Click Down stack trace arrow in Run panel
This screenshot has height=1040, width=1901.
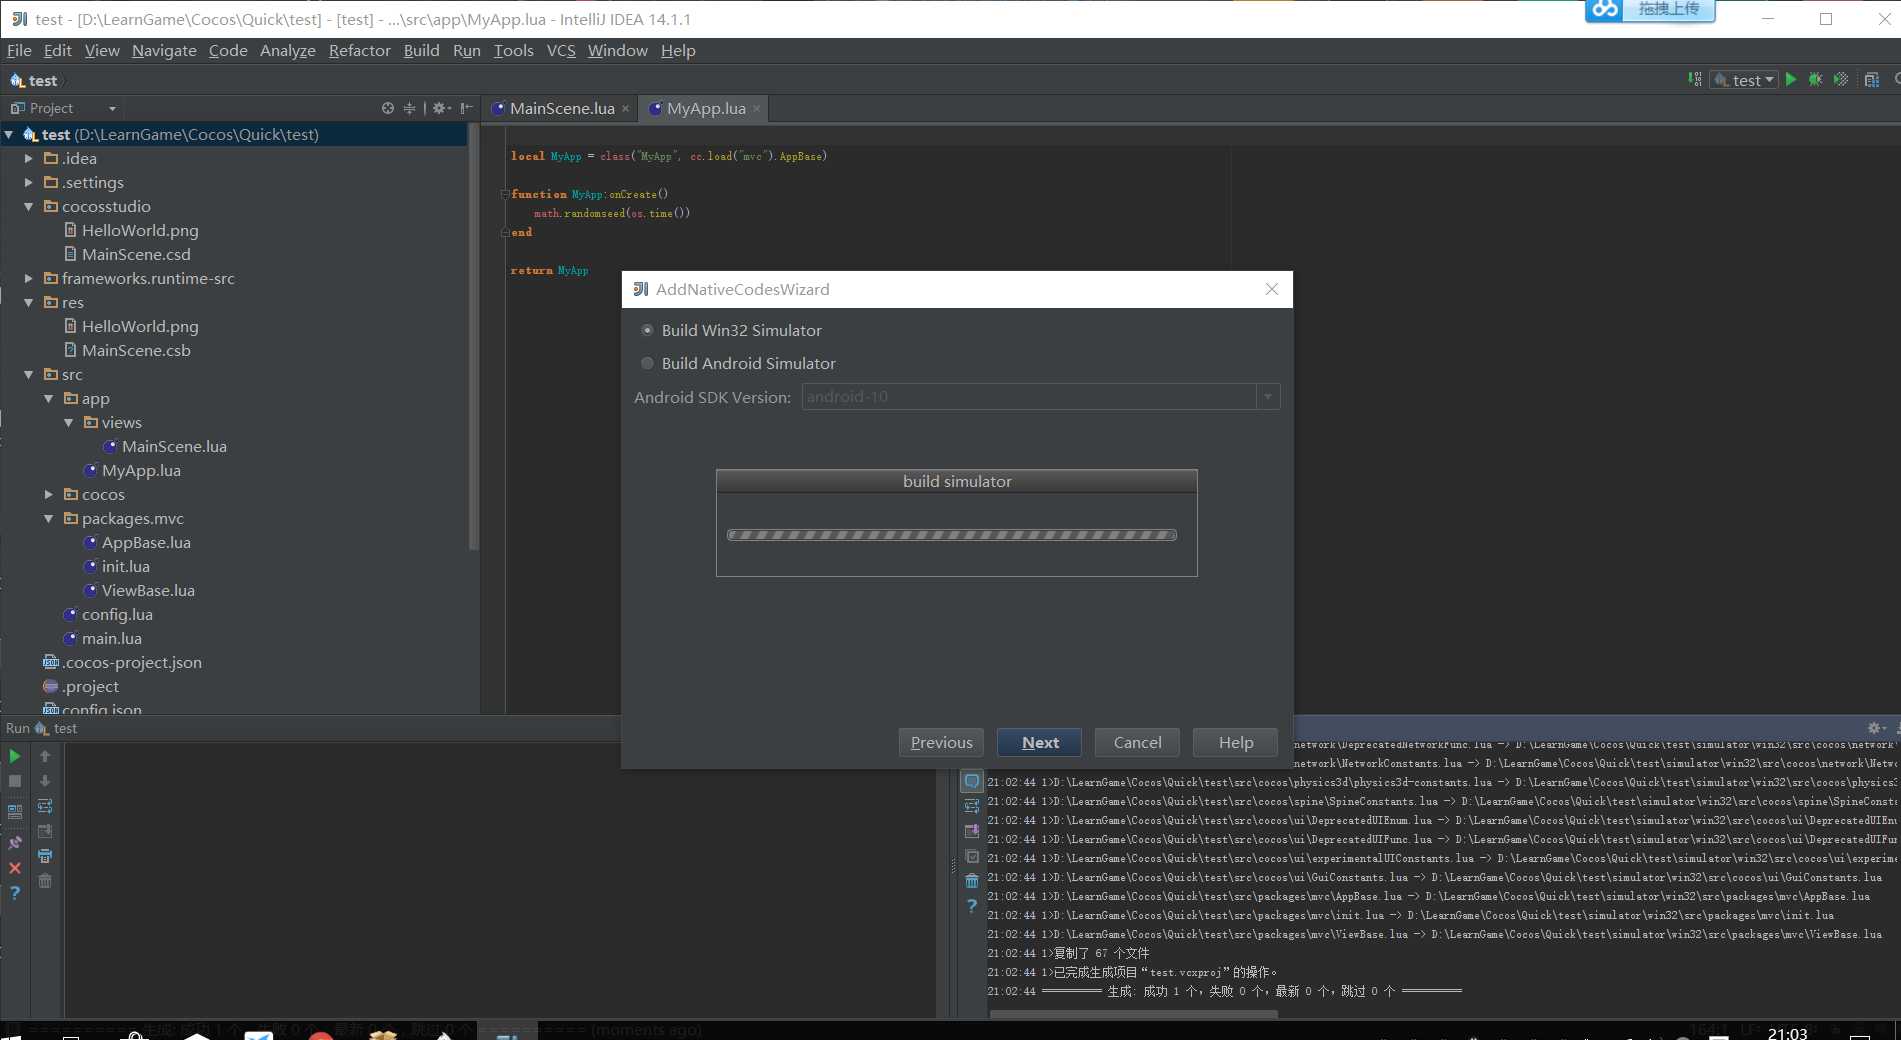(45, 781)
